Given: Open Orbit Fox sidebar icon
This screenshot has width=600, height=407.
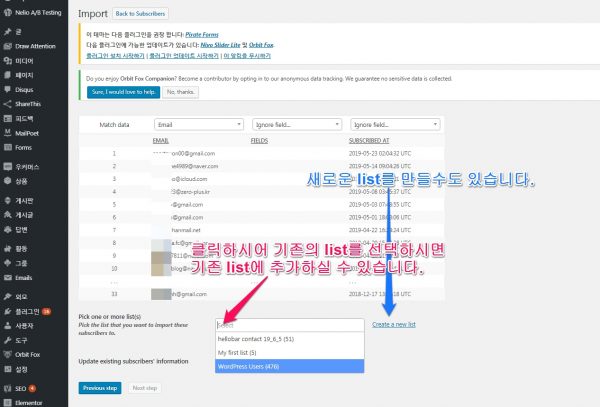Looking at the screenshot, I should tap(7, 352).
